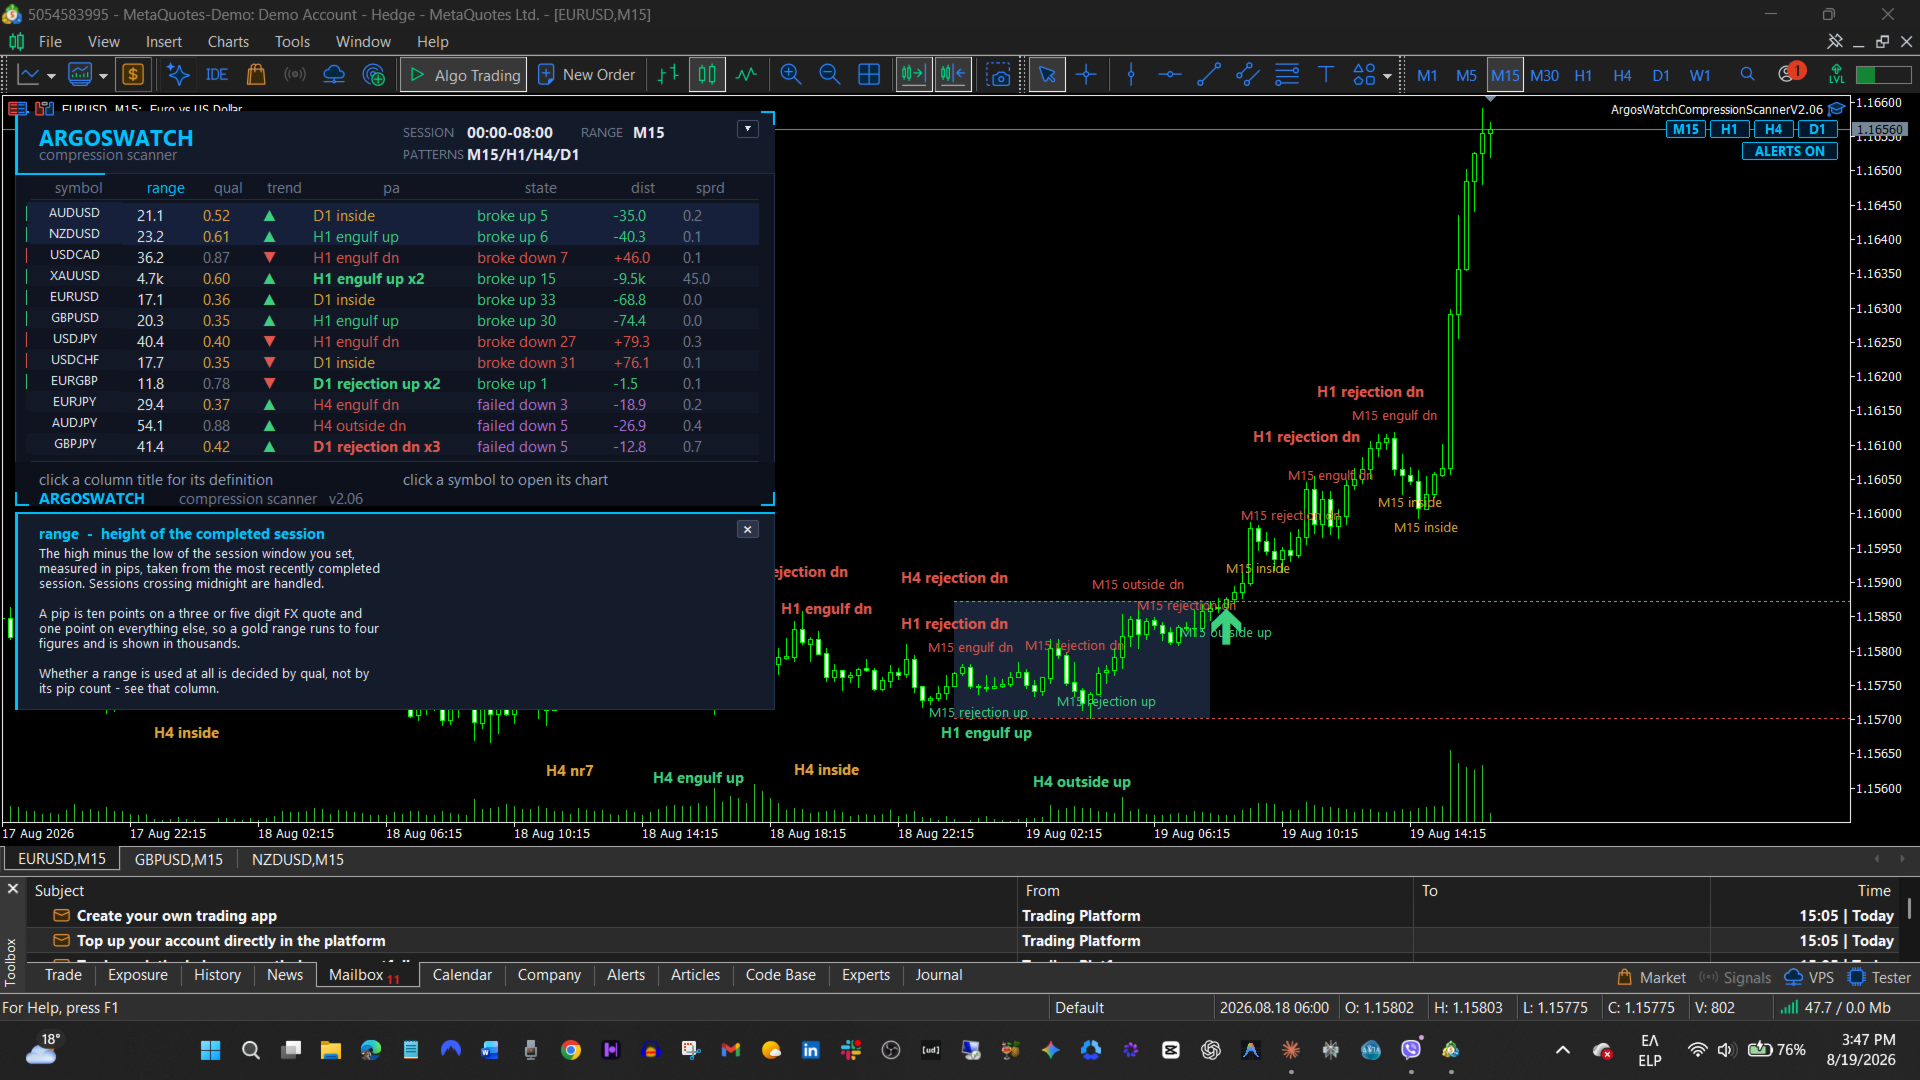
Task: Tile chart windows with grid icon
Action: pos(869,75)
